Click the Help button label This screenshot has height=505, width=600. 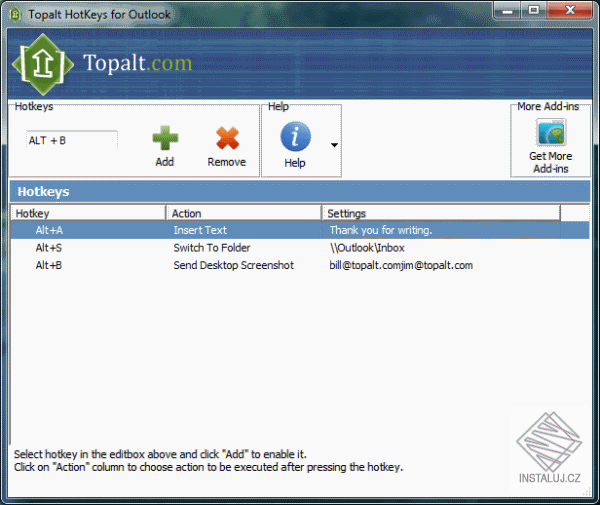tap(295, 163)
